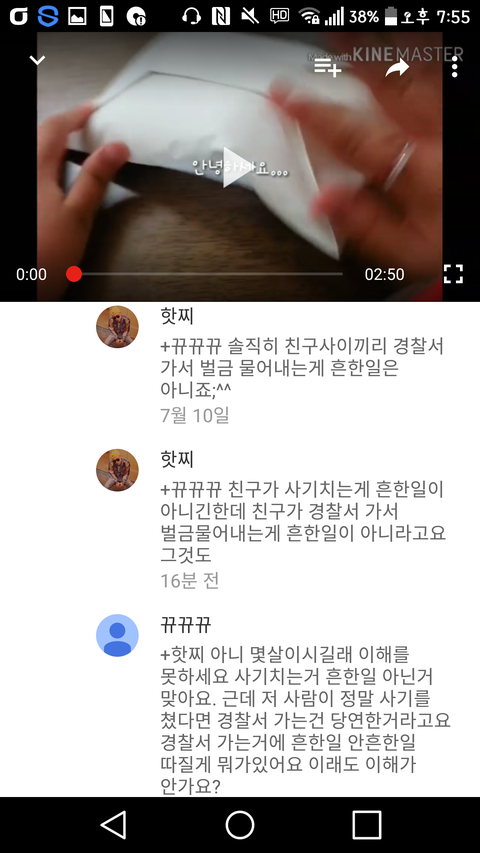480x853 pixels.
Task: Tap the NFC icon in the status bar
Action: 220,16
